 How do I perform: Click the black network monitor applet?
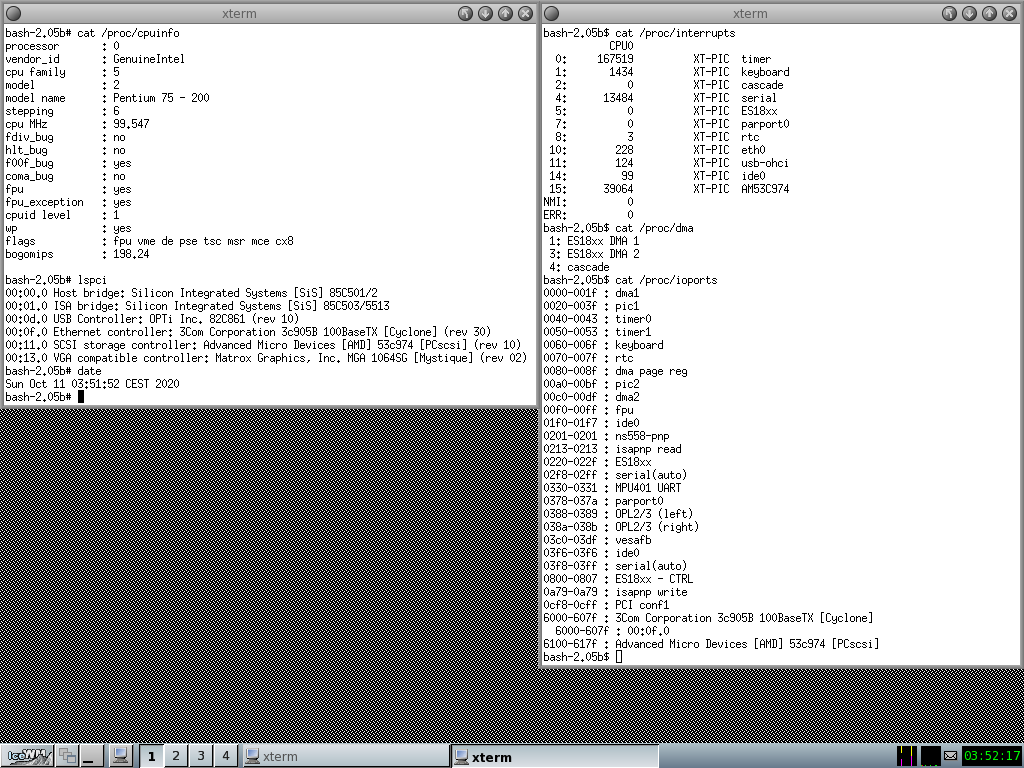coord(930,756)
